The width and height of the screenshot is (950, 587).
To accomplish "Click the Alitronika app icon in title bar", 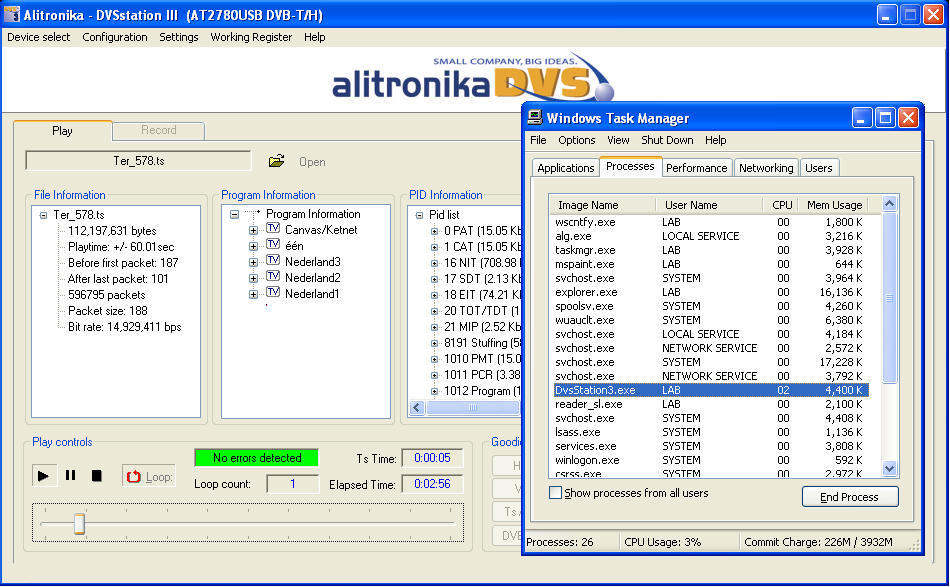I will [x=12, y=15].
